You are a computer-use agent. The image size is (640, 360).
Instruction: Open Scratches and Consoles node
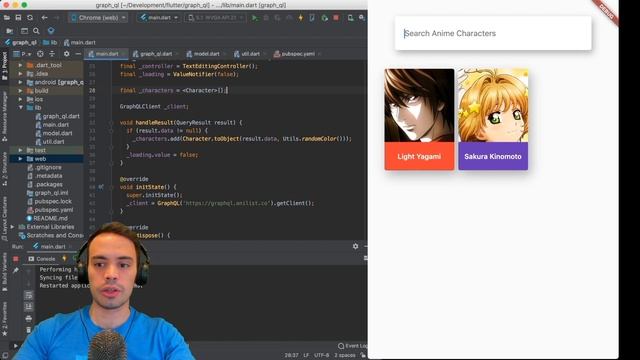click(x=51, y=236)
